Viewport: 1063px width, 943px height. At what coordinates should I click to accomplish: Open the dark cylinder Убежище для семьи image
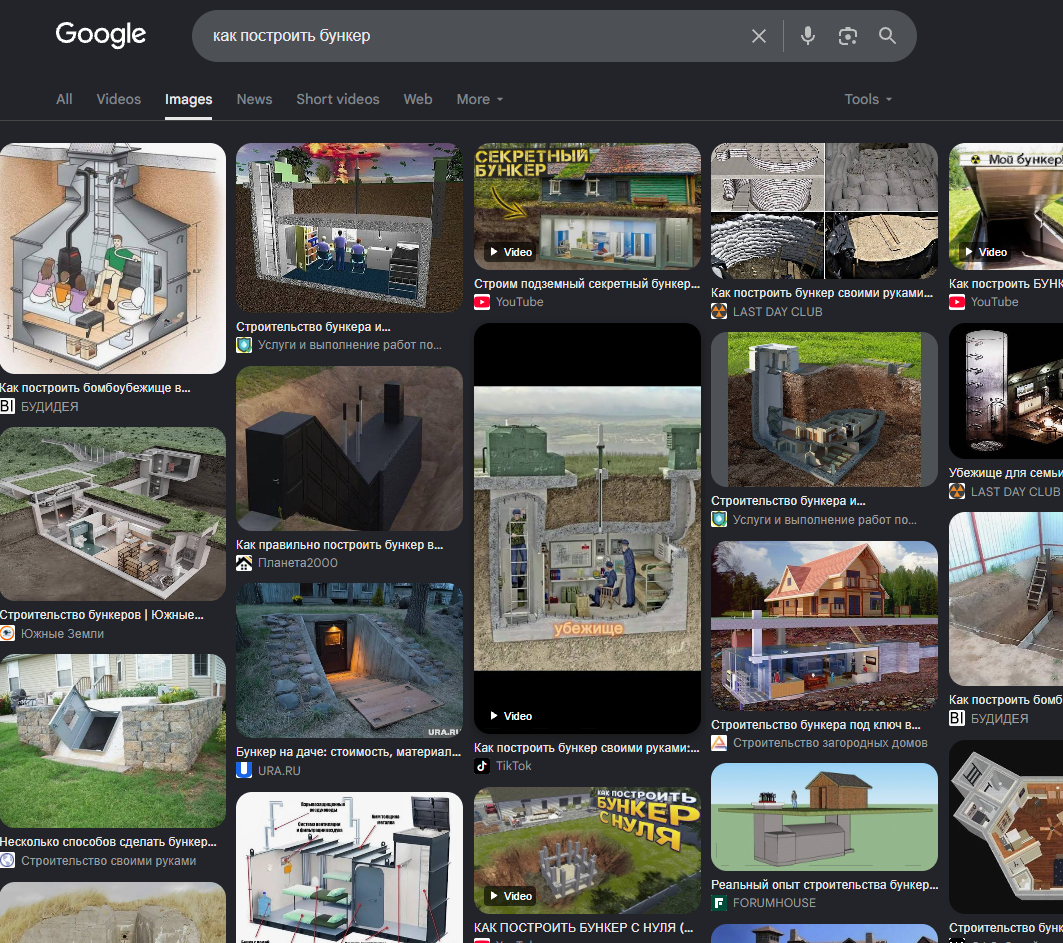1006,390
